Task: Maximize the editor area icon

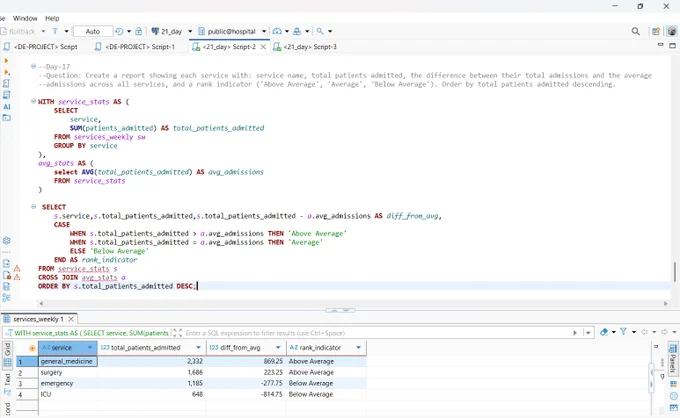Action: point(673,45)
